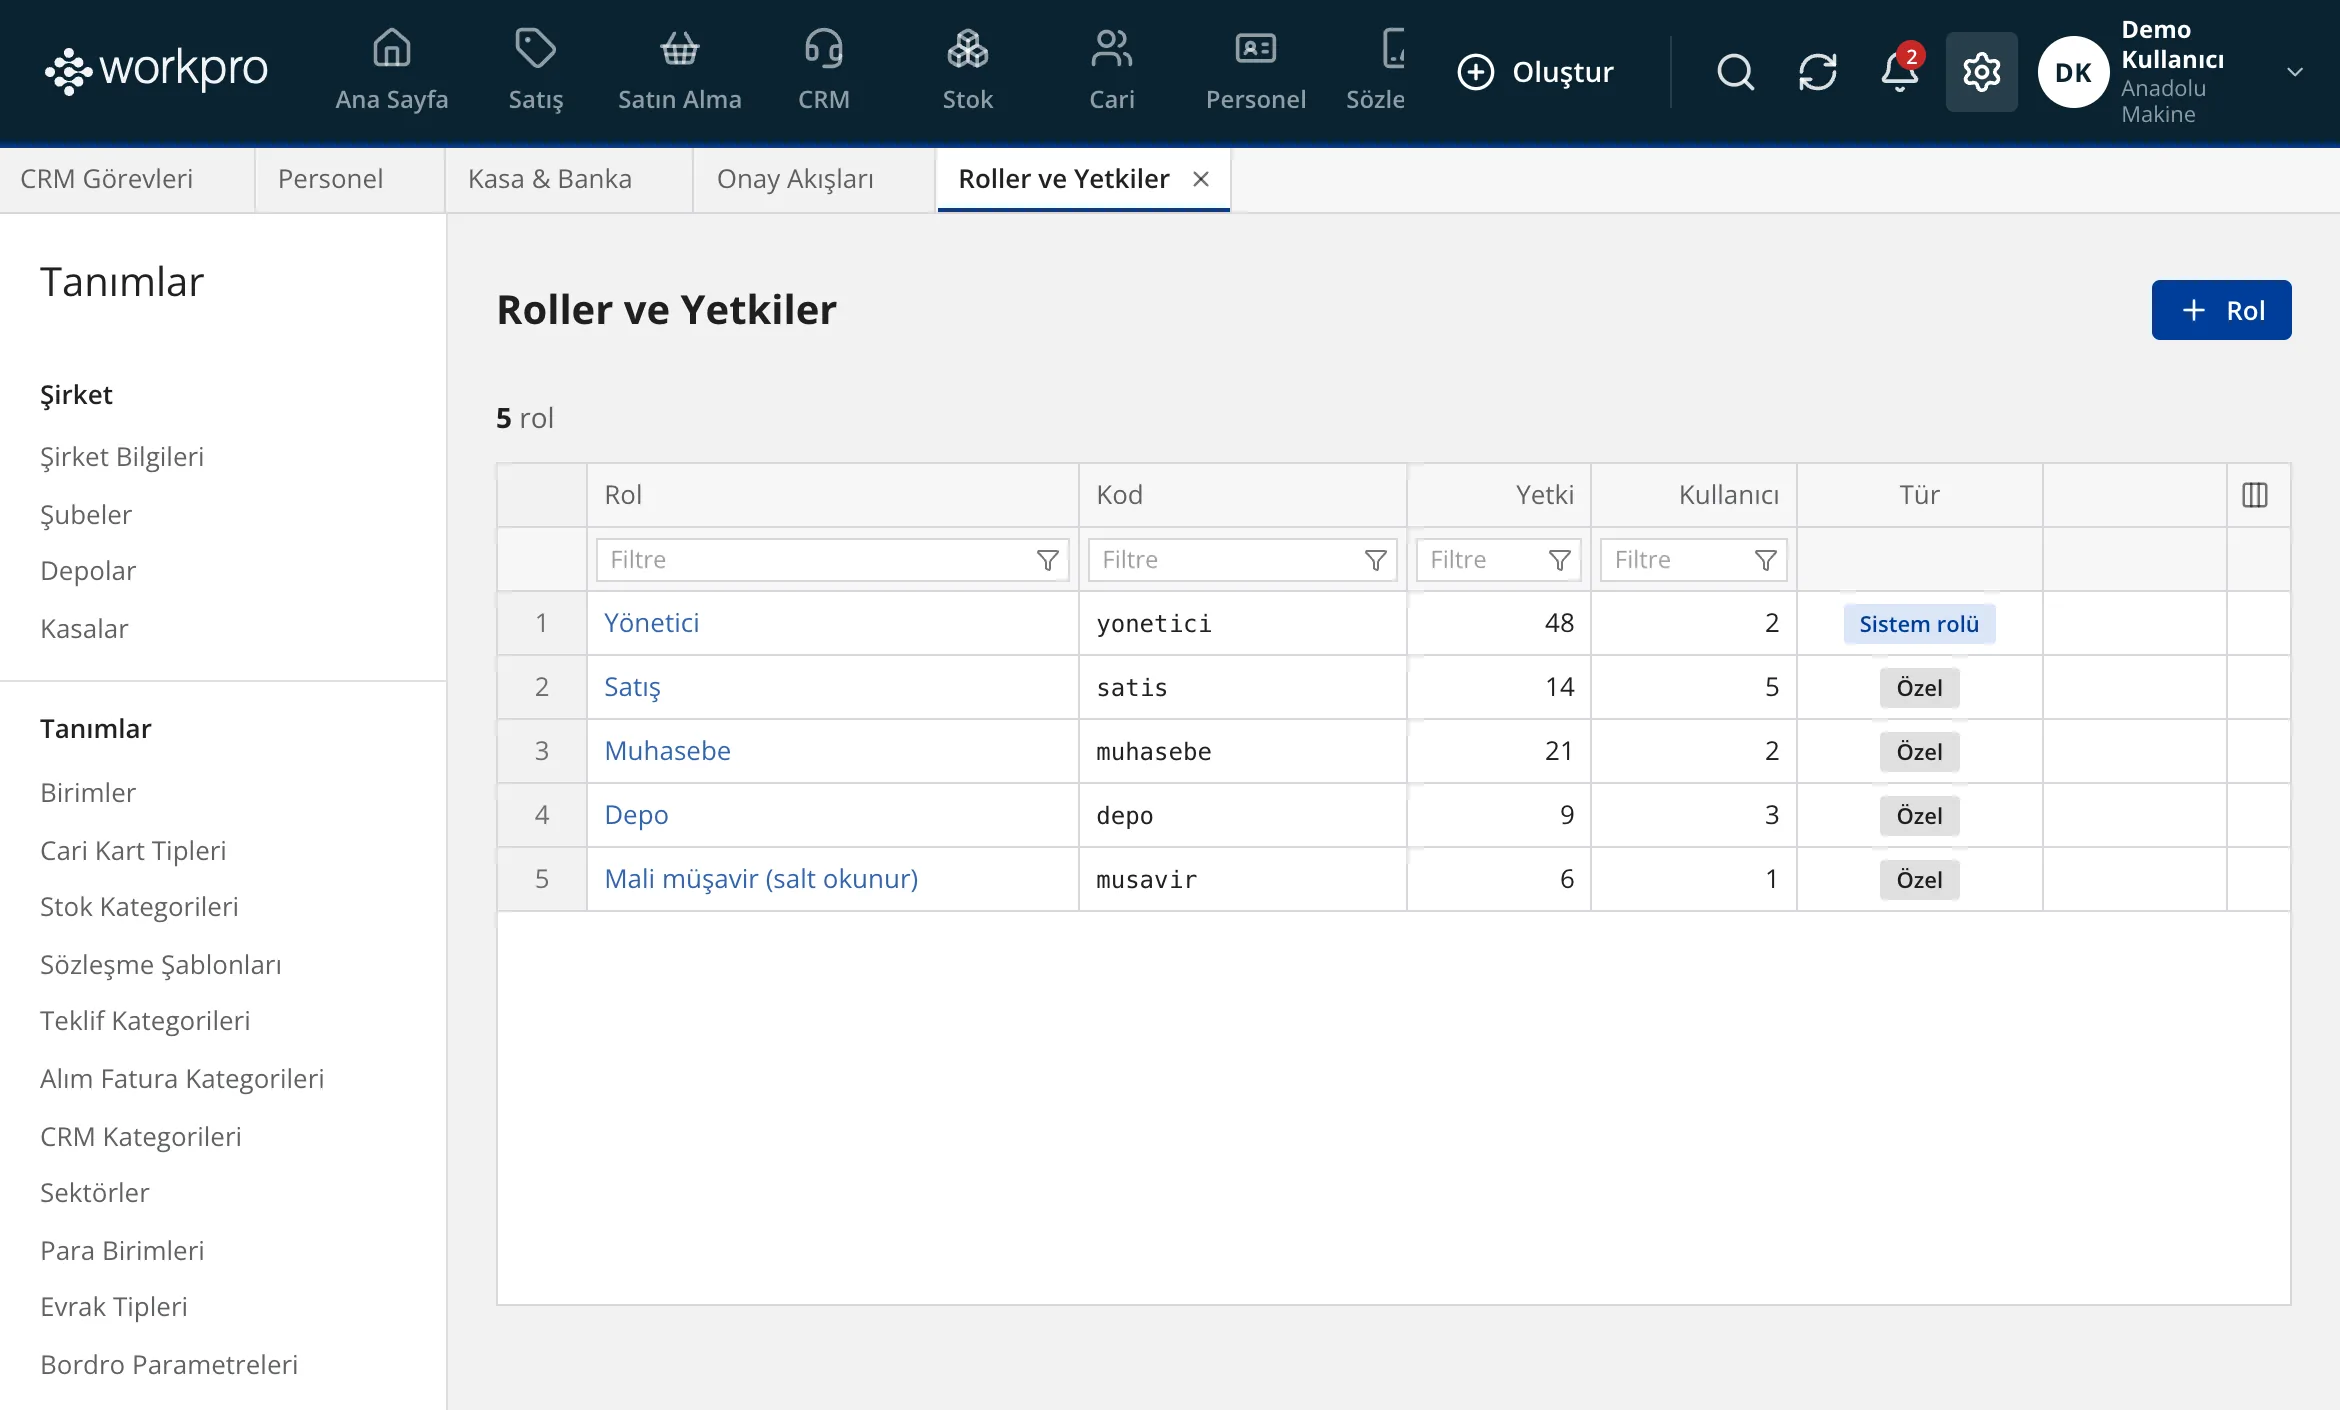This screenshot has height=1410, width=2340.
Task: Open Mali müşavir (salt okunur) role
Action: pos(761,879)
